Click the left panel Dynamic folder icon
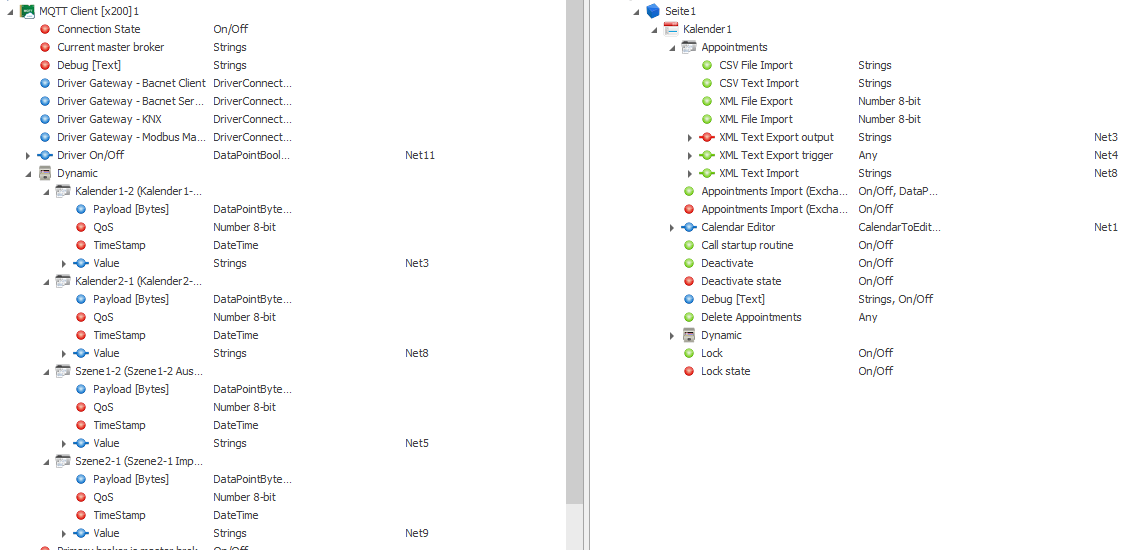Image resolution: width=1132 pixels, height=550 pixels. tap(45, 173)
